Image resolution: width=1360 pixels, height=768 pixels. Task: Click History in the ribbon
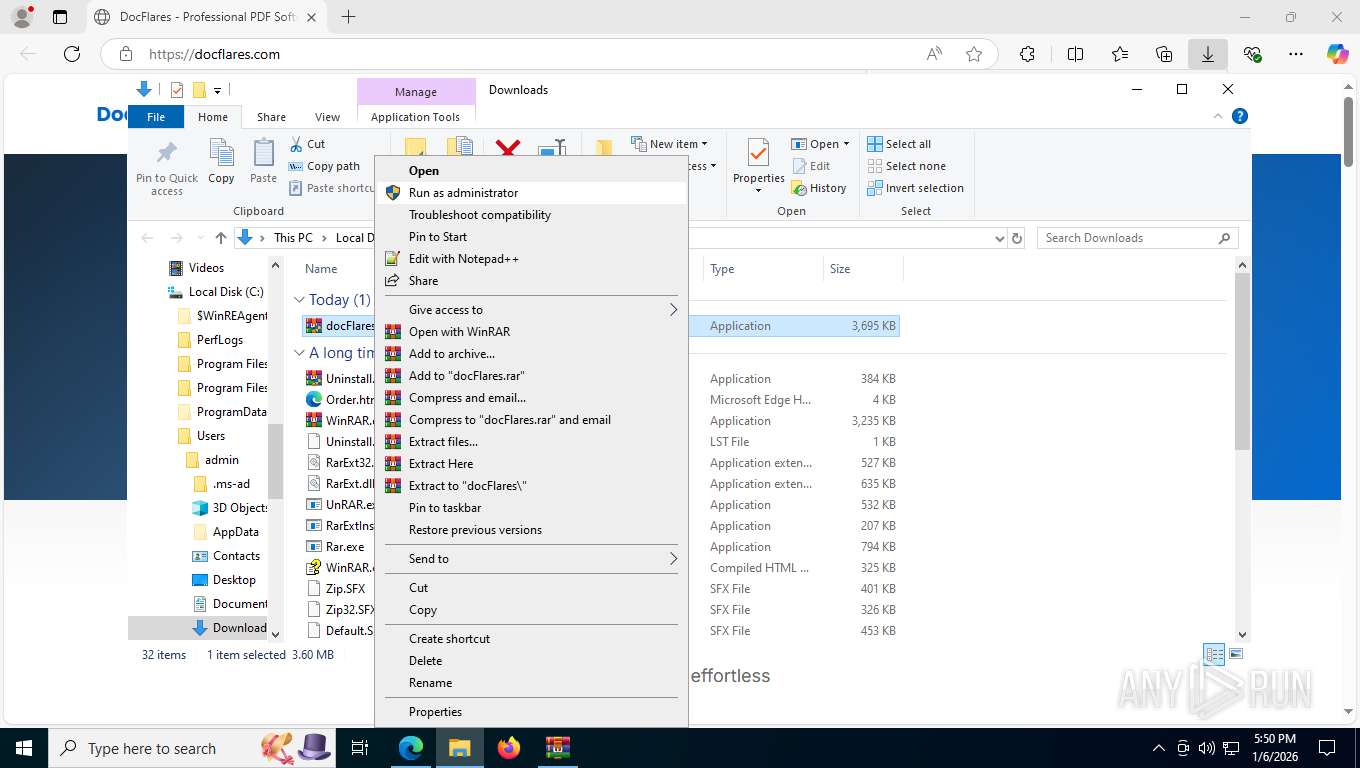tap(819, 188)
